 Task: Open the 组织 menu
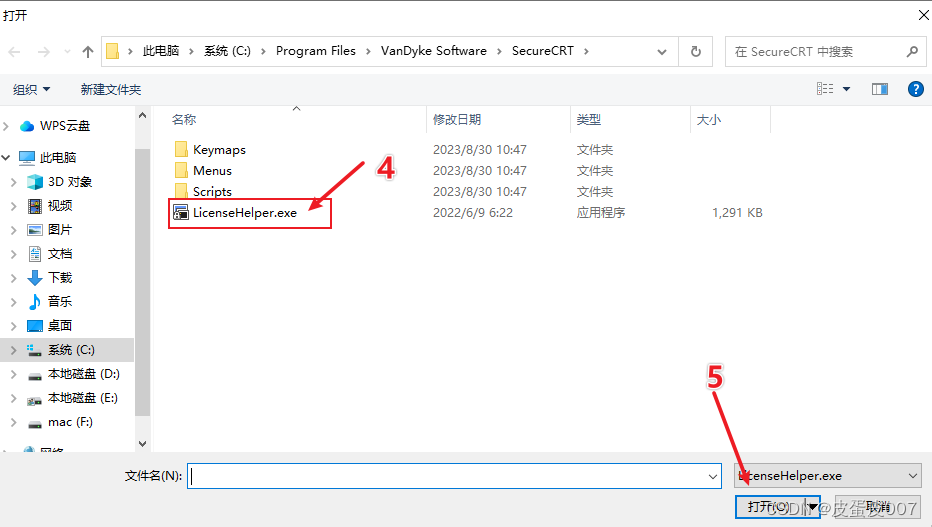click(x=32, y=90)
